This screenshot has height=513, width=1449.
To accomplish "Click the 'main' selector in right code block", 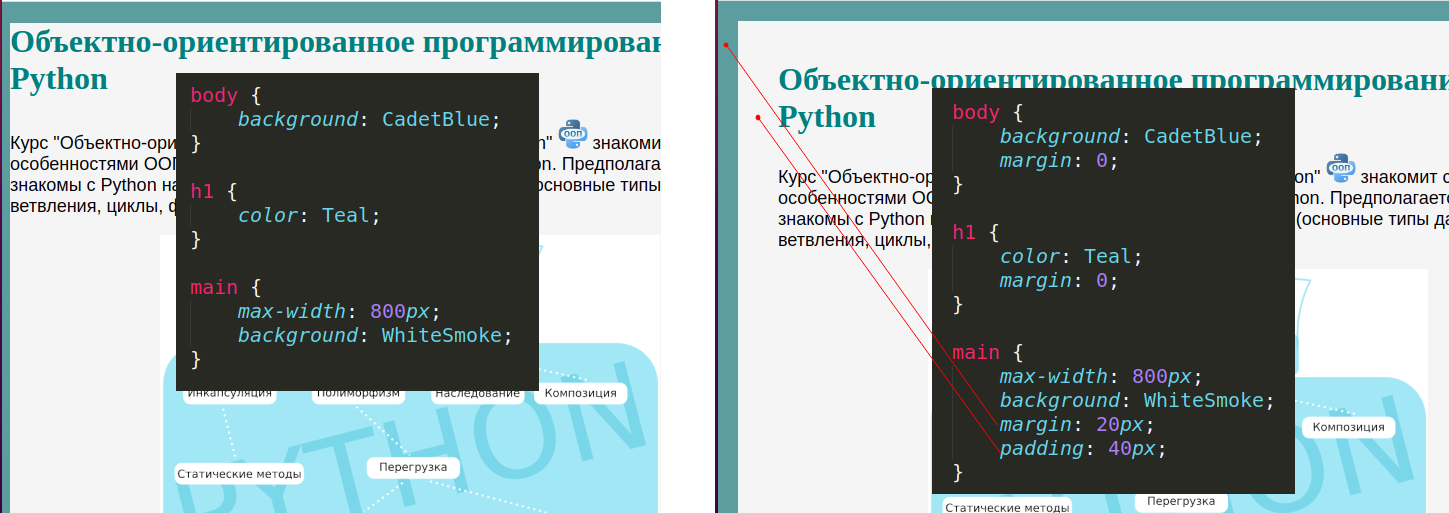I will pyautogui.click(x=975, y=352).
